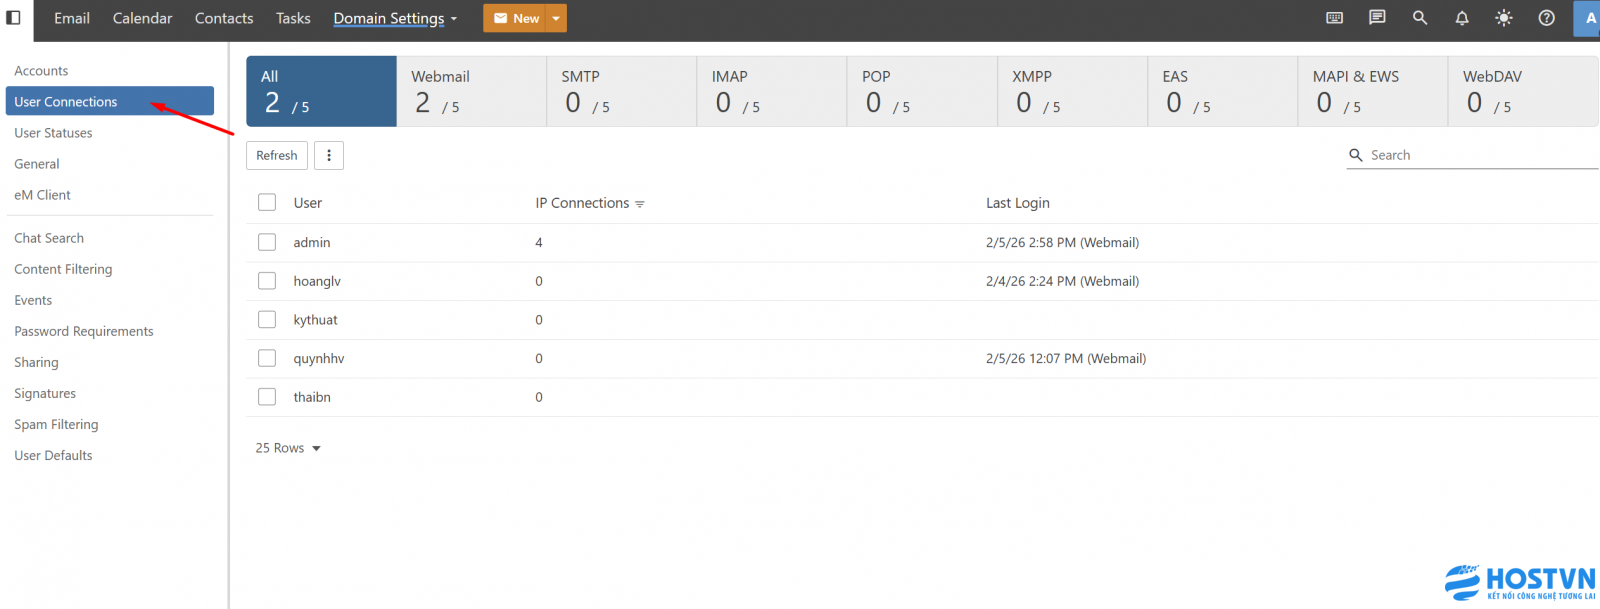1600x609 pixels.
Task: Select the hoanglv user checkbox
Action: coord(267,281)
